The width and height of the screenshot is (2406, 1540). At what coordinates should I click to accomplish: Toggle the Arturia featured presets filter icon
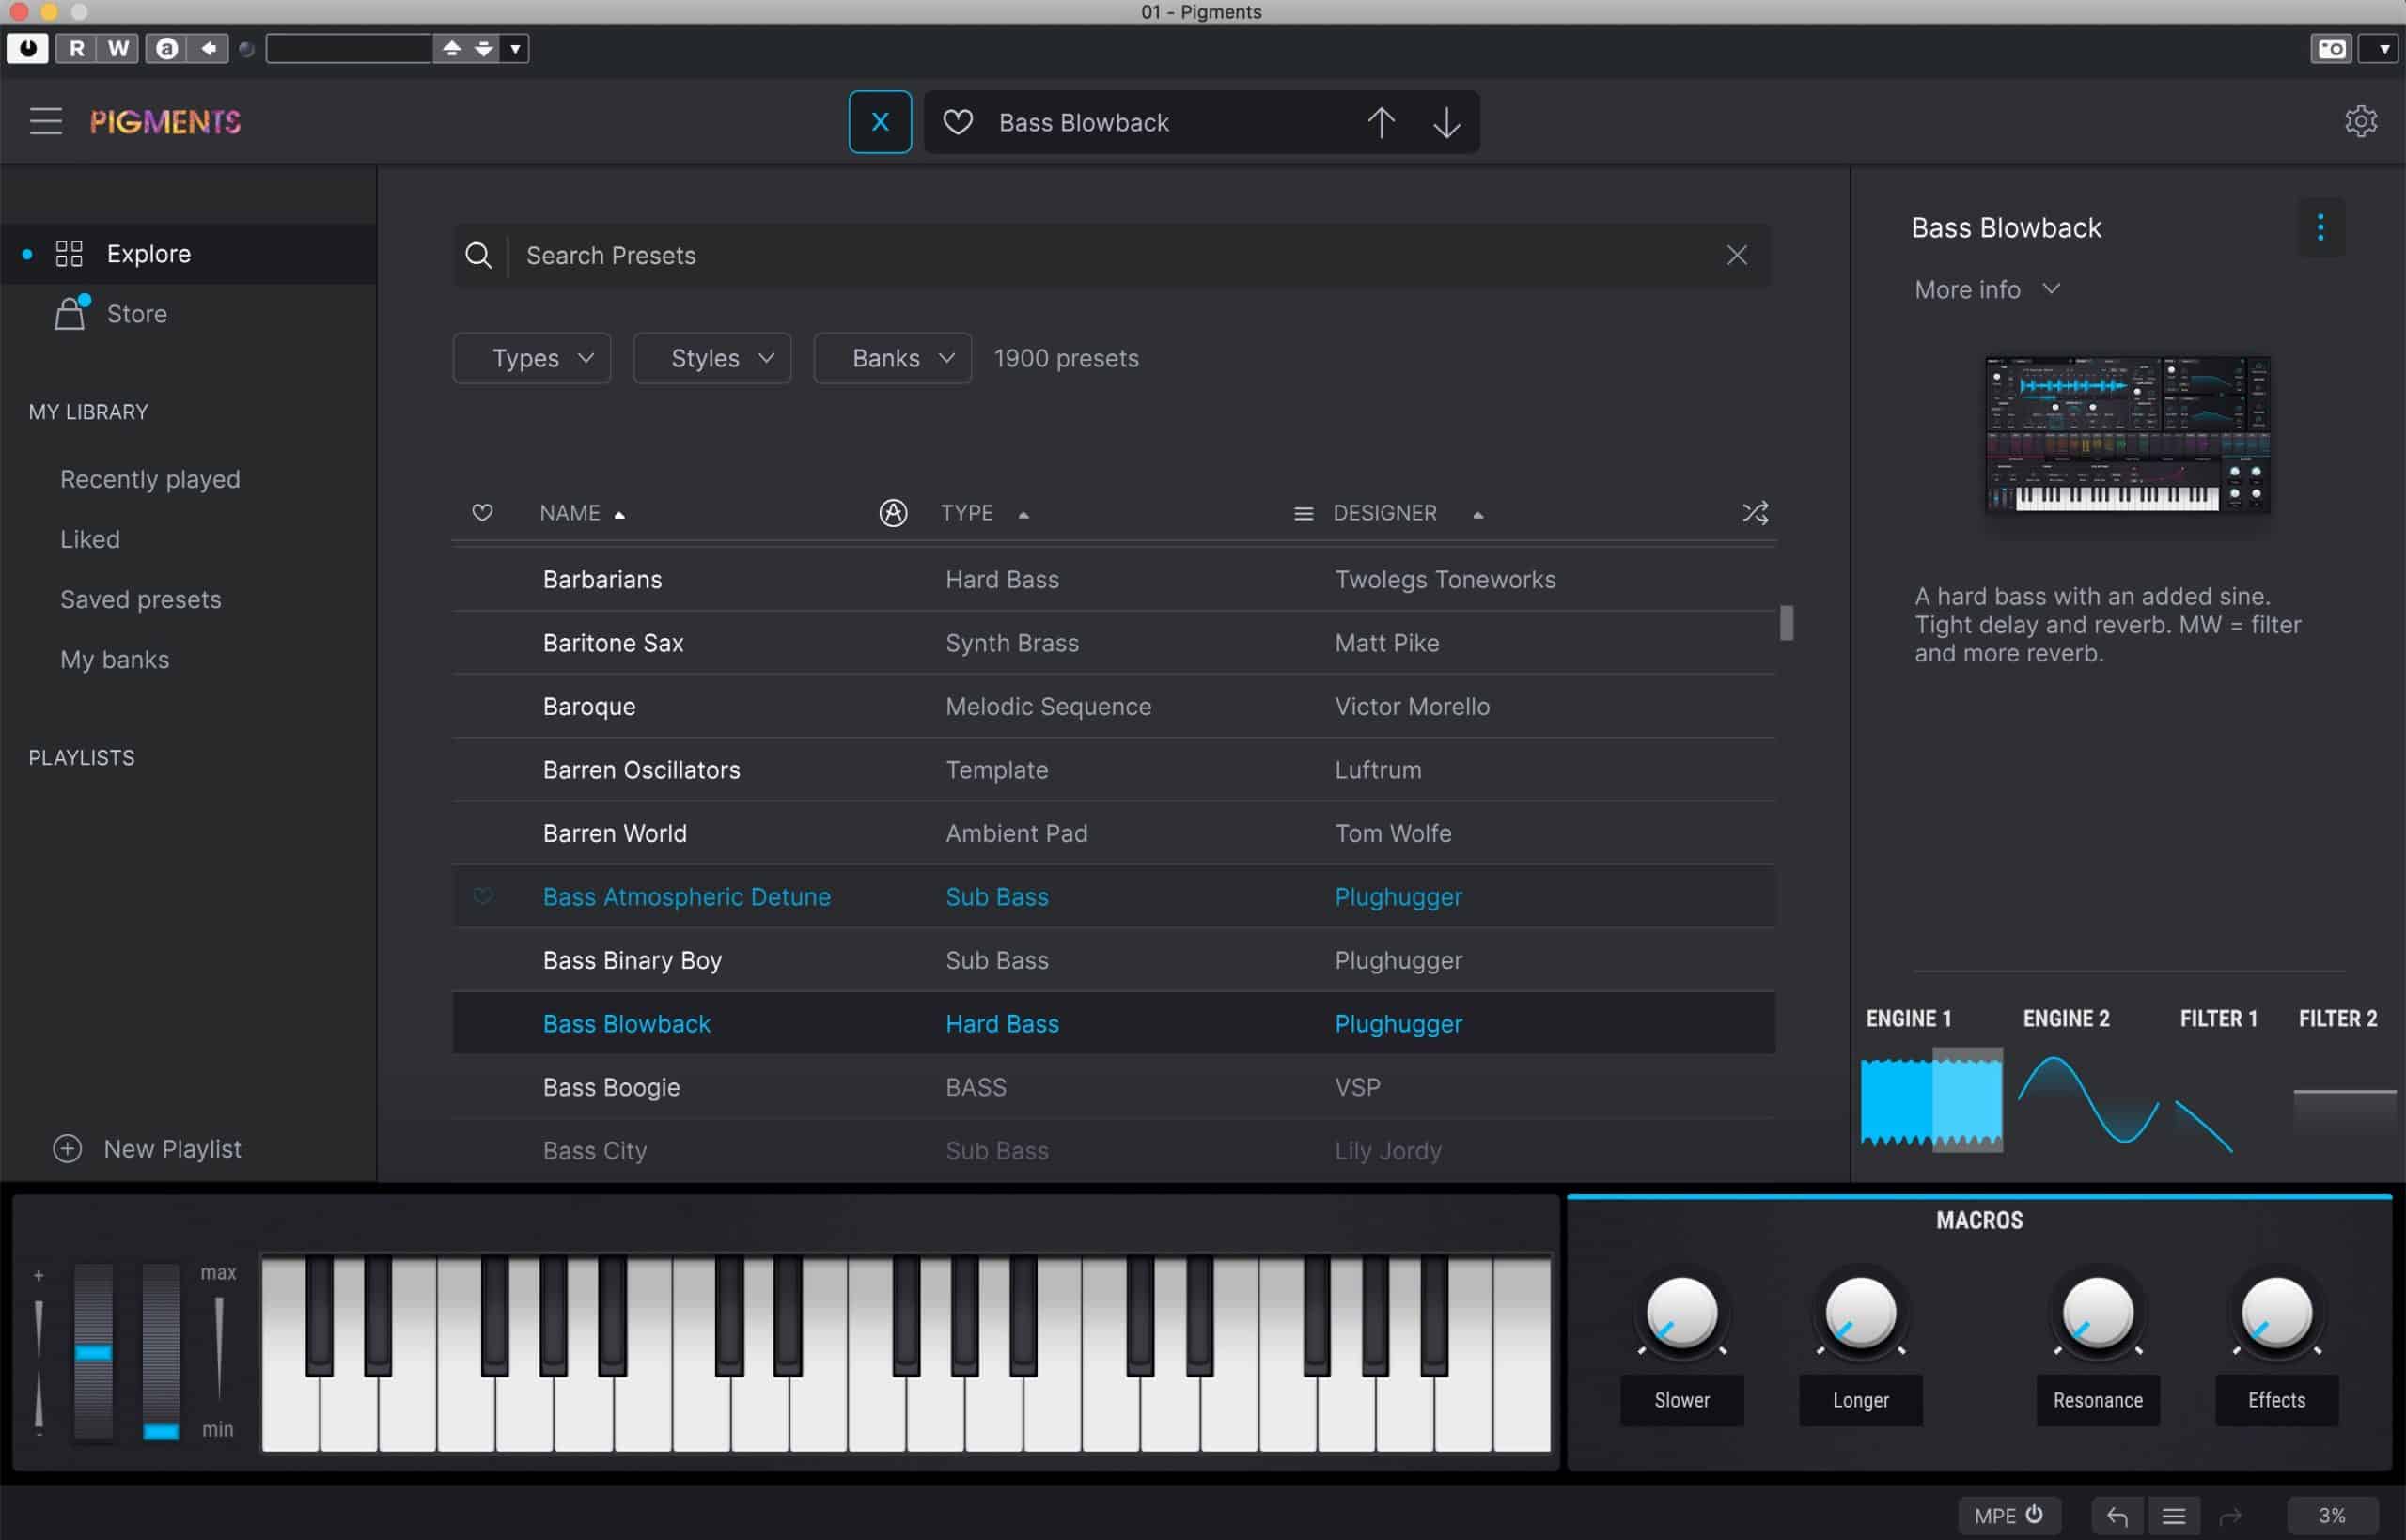click(x=892, y=513)
